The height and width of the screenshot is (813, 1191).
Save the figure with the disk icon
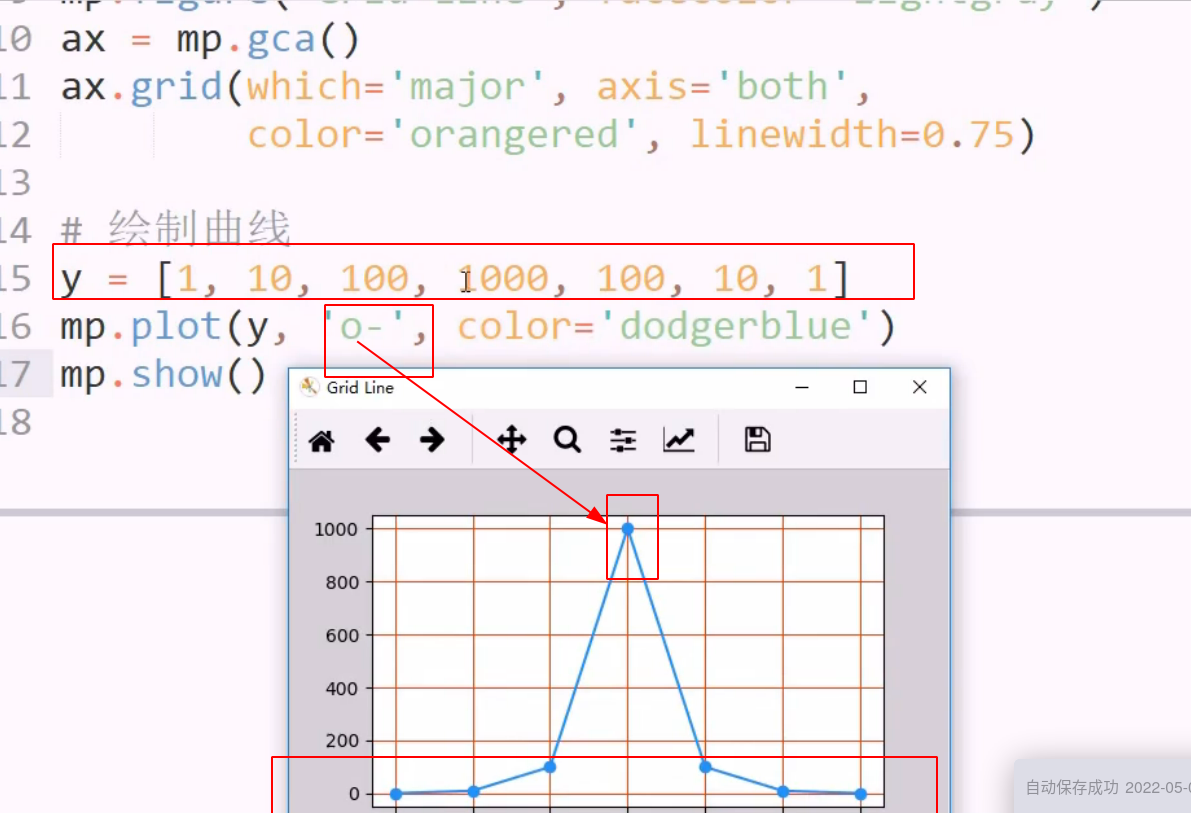tap(757, 440)
